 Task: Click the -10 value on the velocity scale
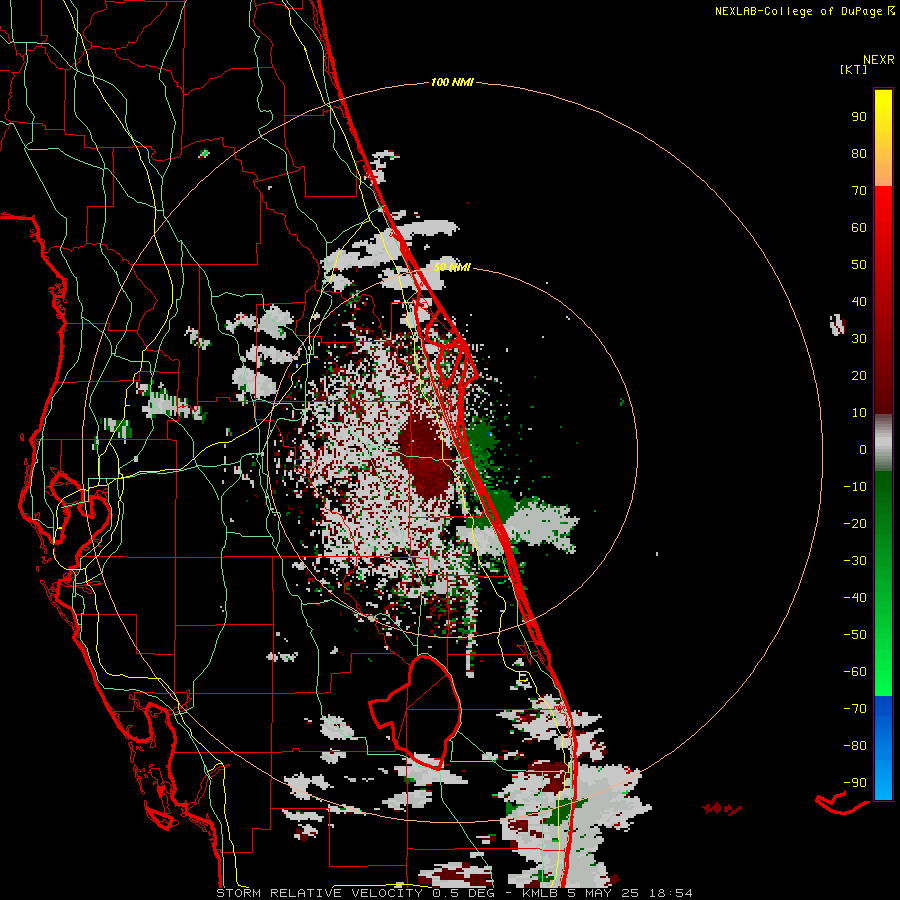tap(855, 487)
